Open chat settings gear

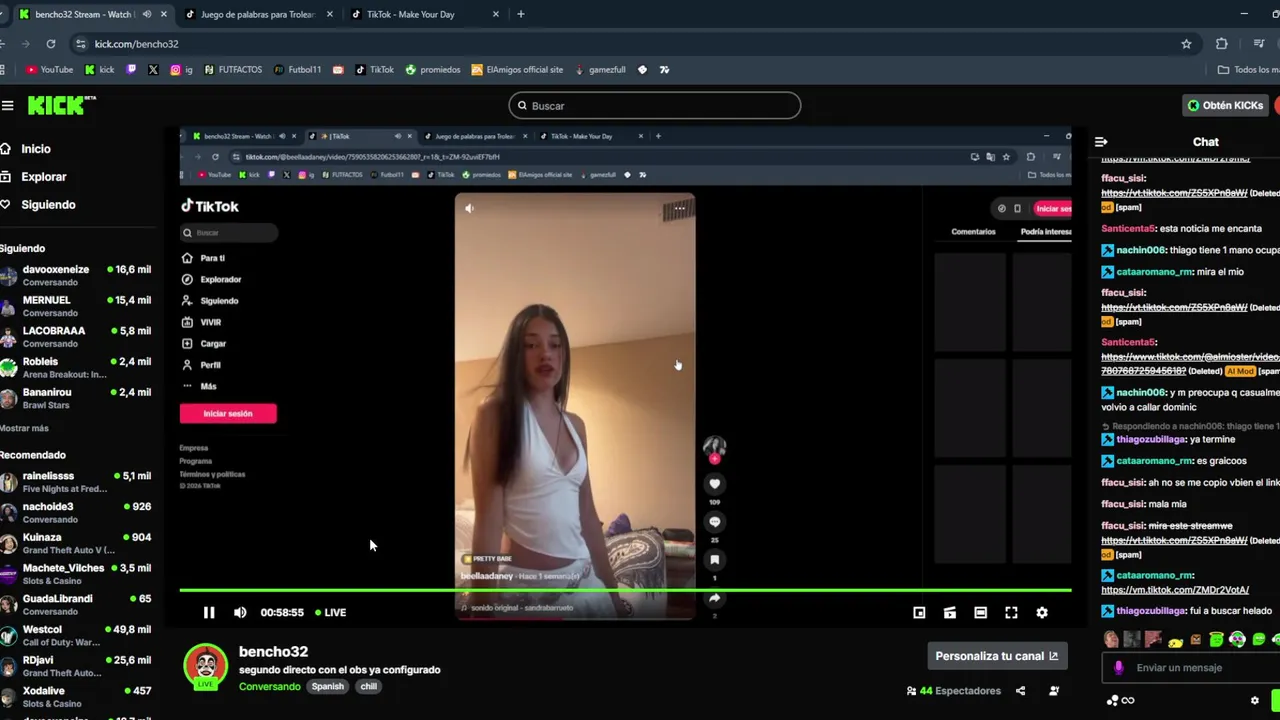(x=1255, y=700)
